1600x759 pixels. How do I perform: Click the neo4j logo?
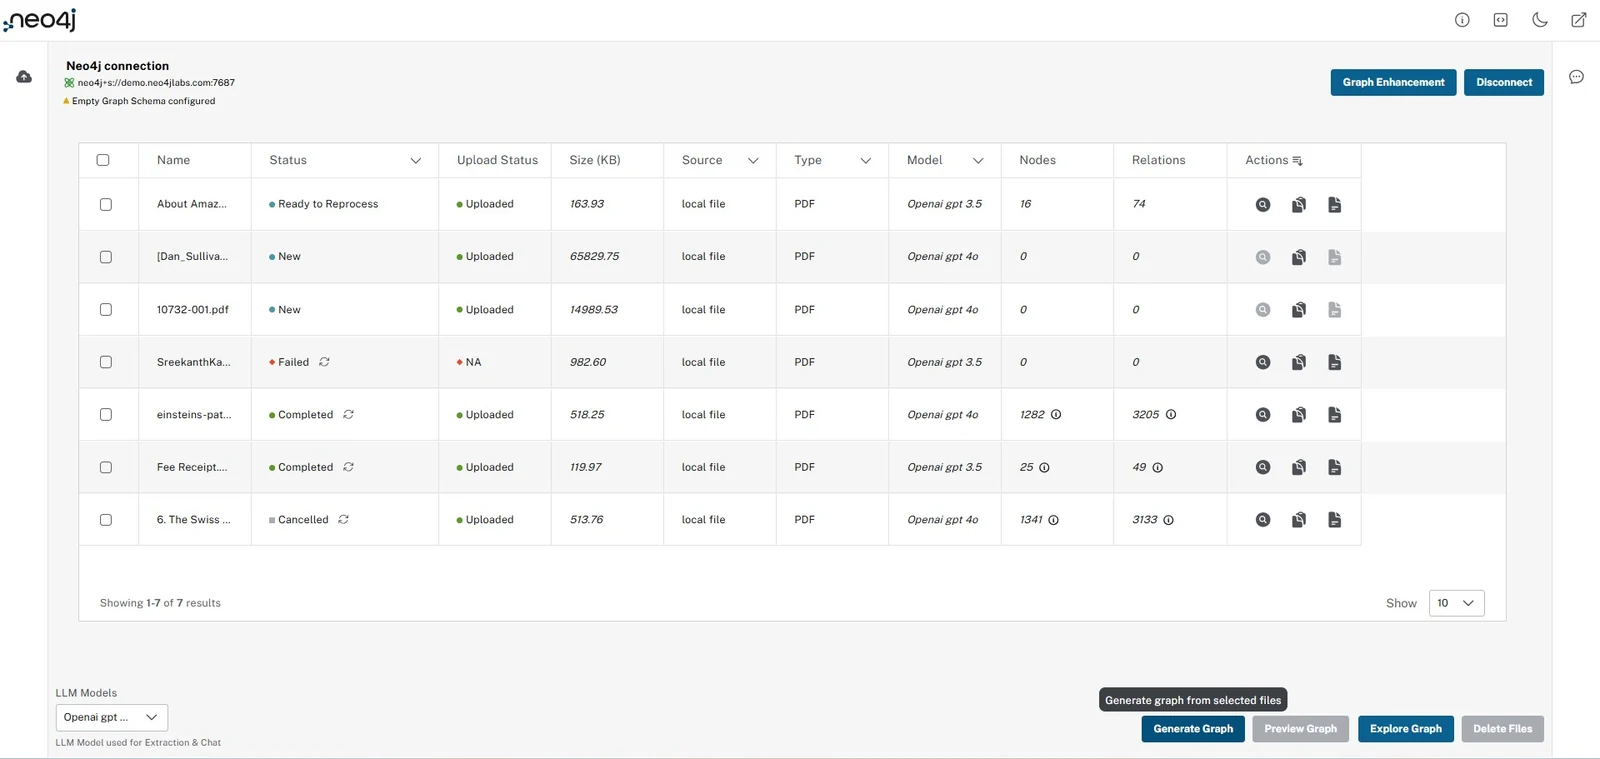40,20
